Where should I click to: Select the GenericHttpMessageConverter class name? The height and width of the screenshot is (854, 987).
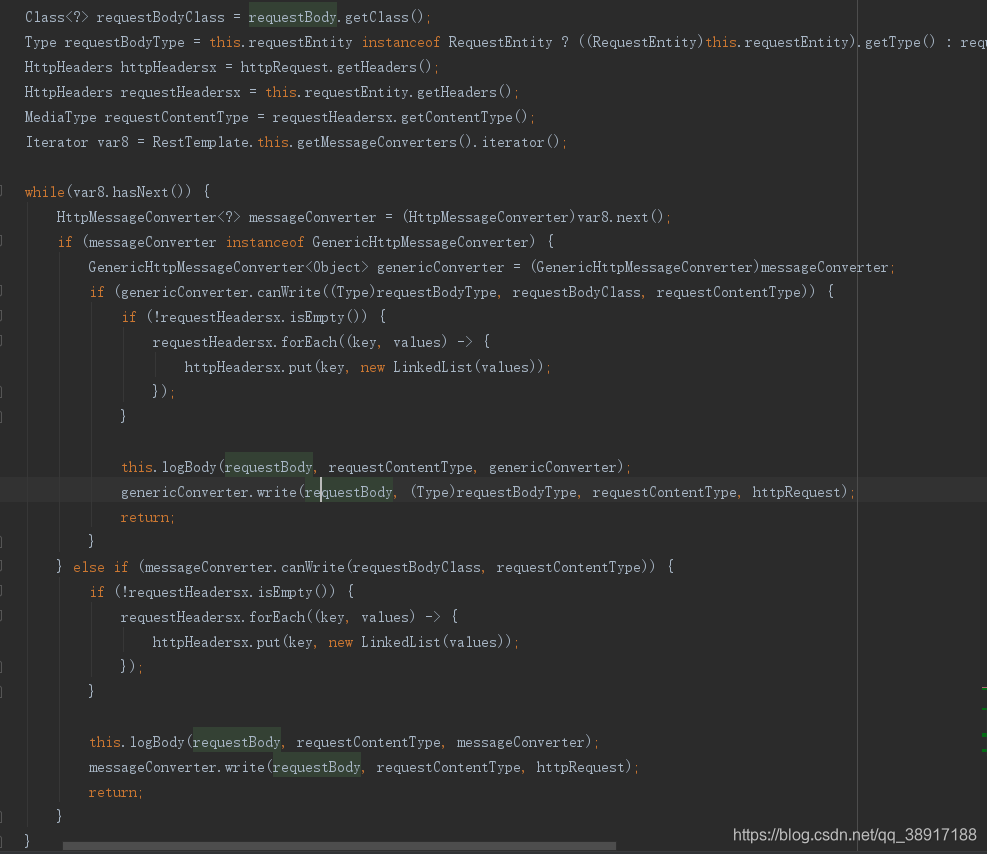[x=185, y=266]
